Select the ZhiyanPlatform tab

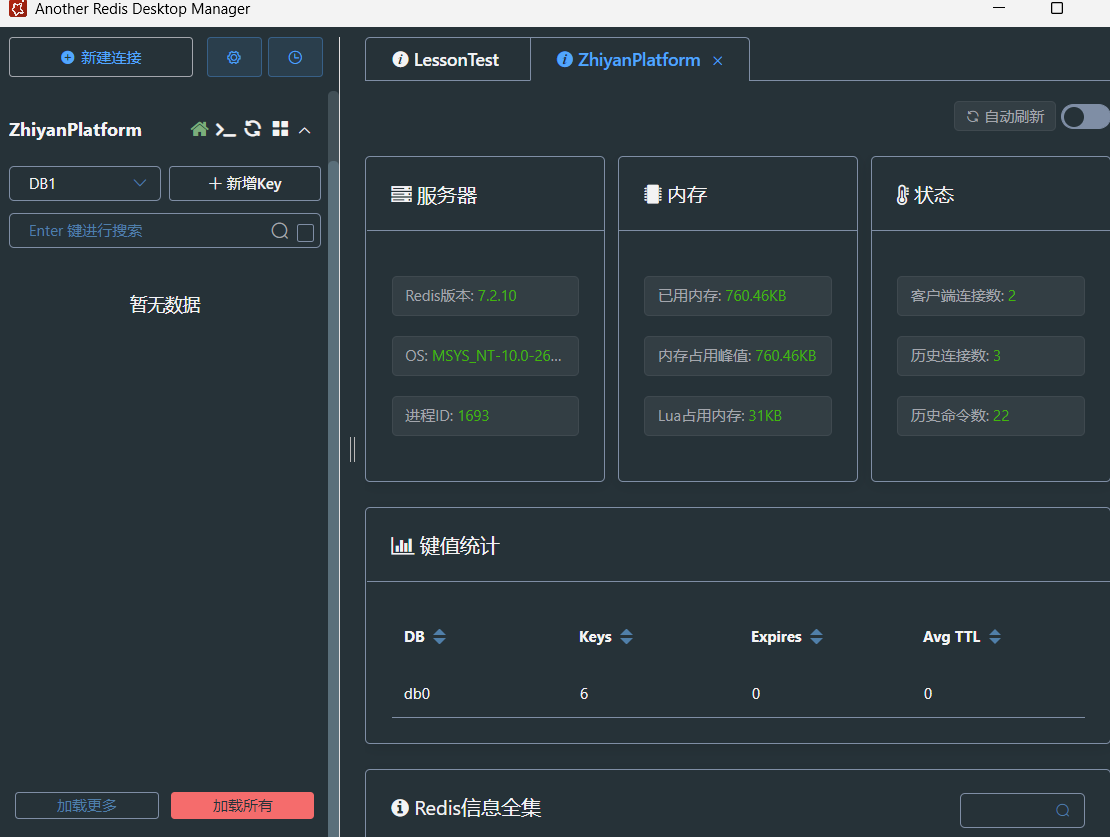pyautogui.click(x=629, y=60)
